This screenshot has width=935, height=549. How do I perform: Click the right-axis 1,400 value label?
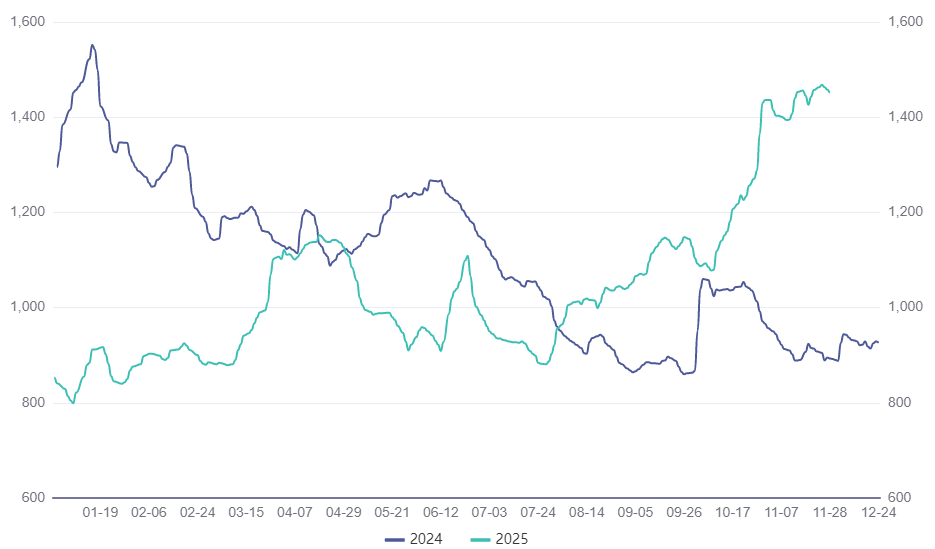coord(906,117)
